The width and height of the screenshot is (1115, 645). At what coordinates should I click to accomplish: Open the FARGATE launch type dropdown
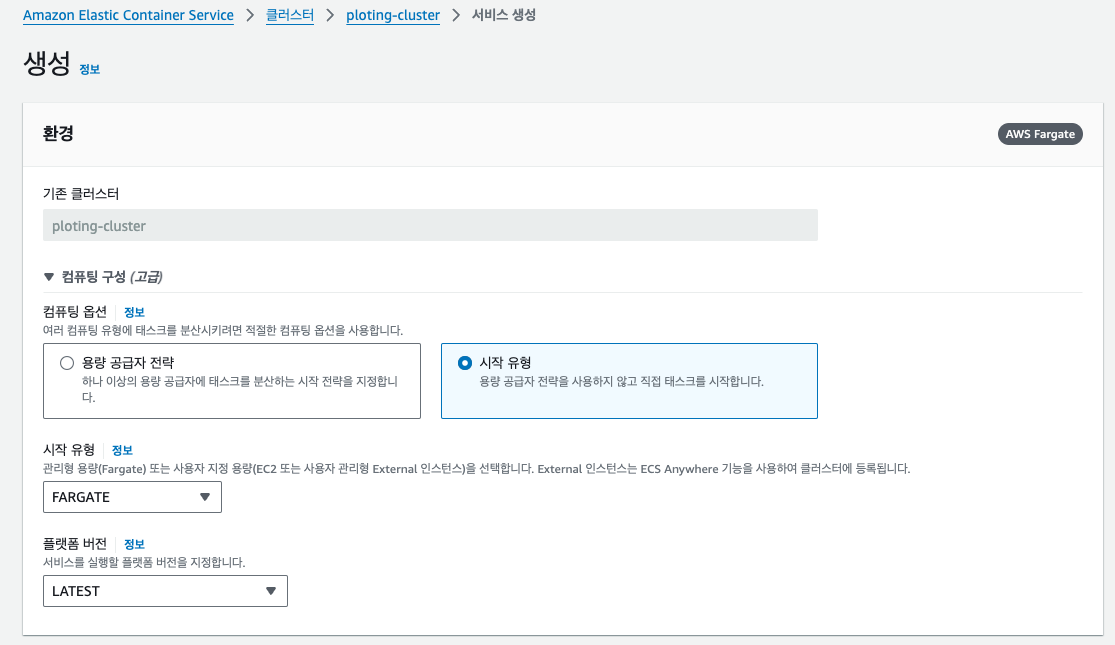(x=132, y=497)
